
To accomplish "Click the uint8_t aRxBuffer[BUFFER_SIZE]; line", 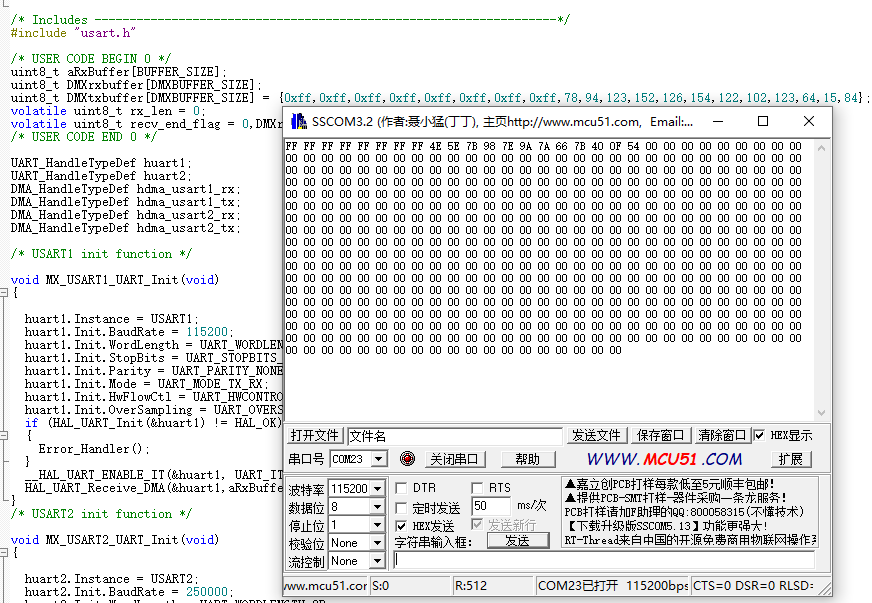I will tap(118, 72).
